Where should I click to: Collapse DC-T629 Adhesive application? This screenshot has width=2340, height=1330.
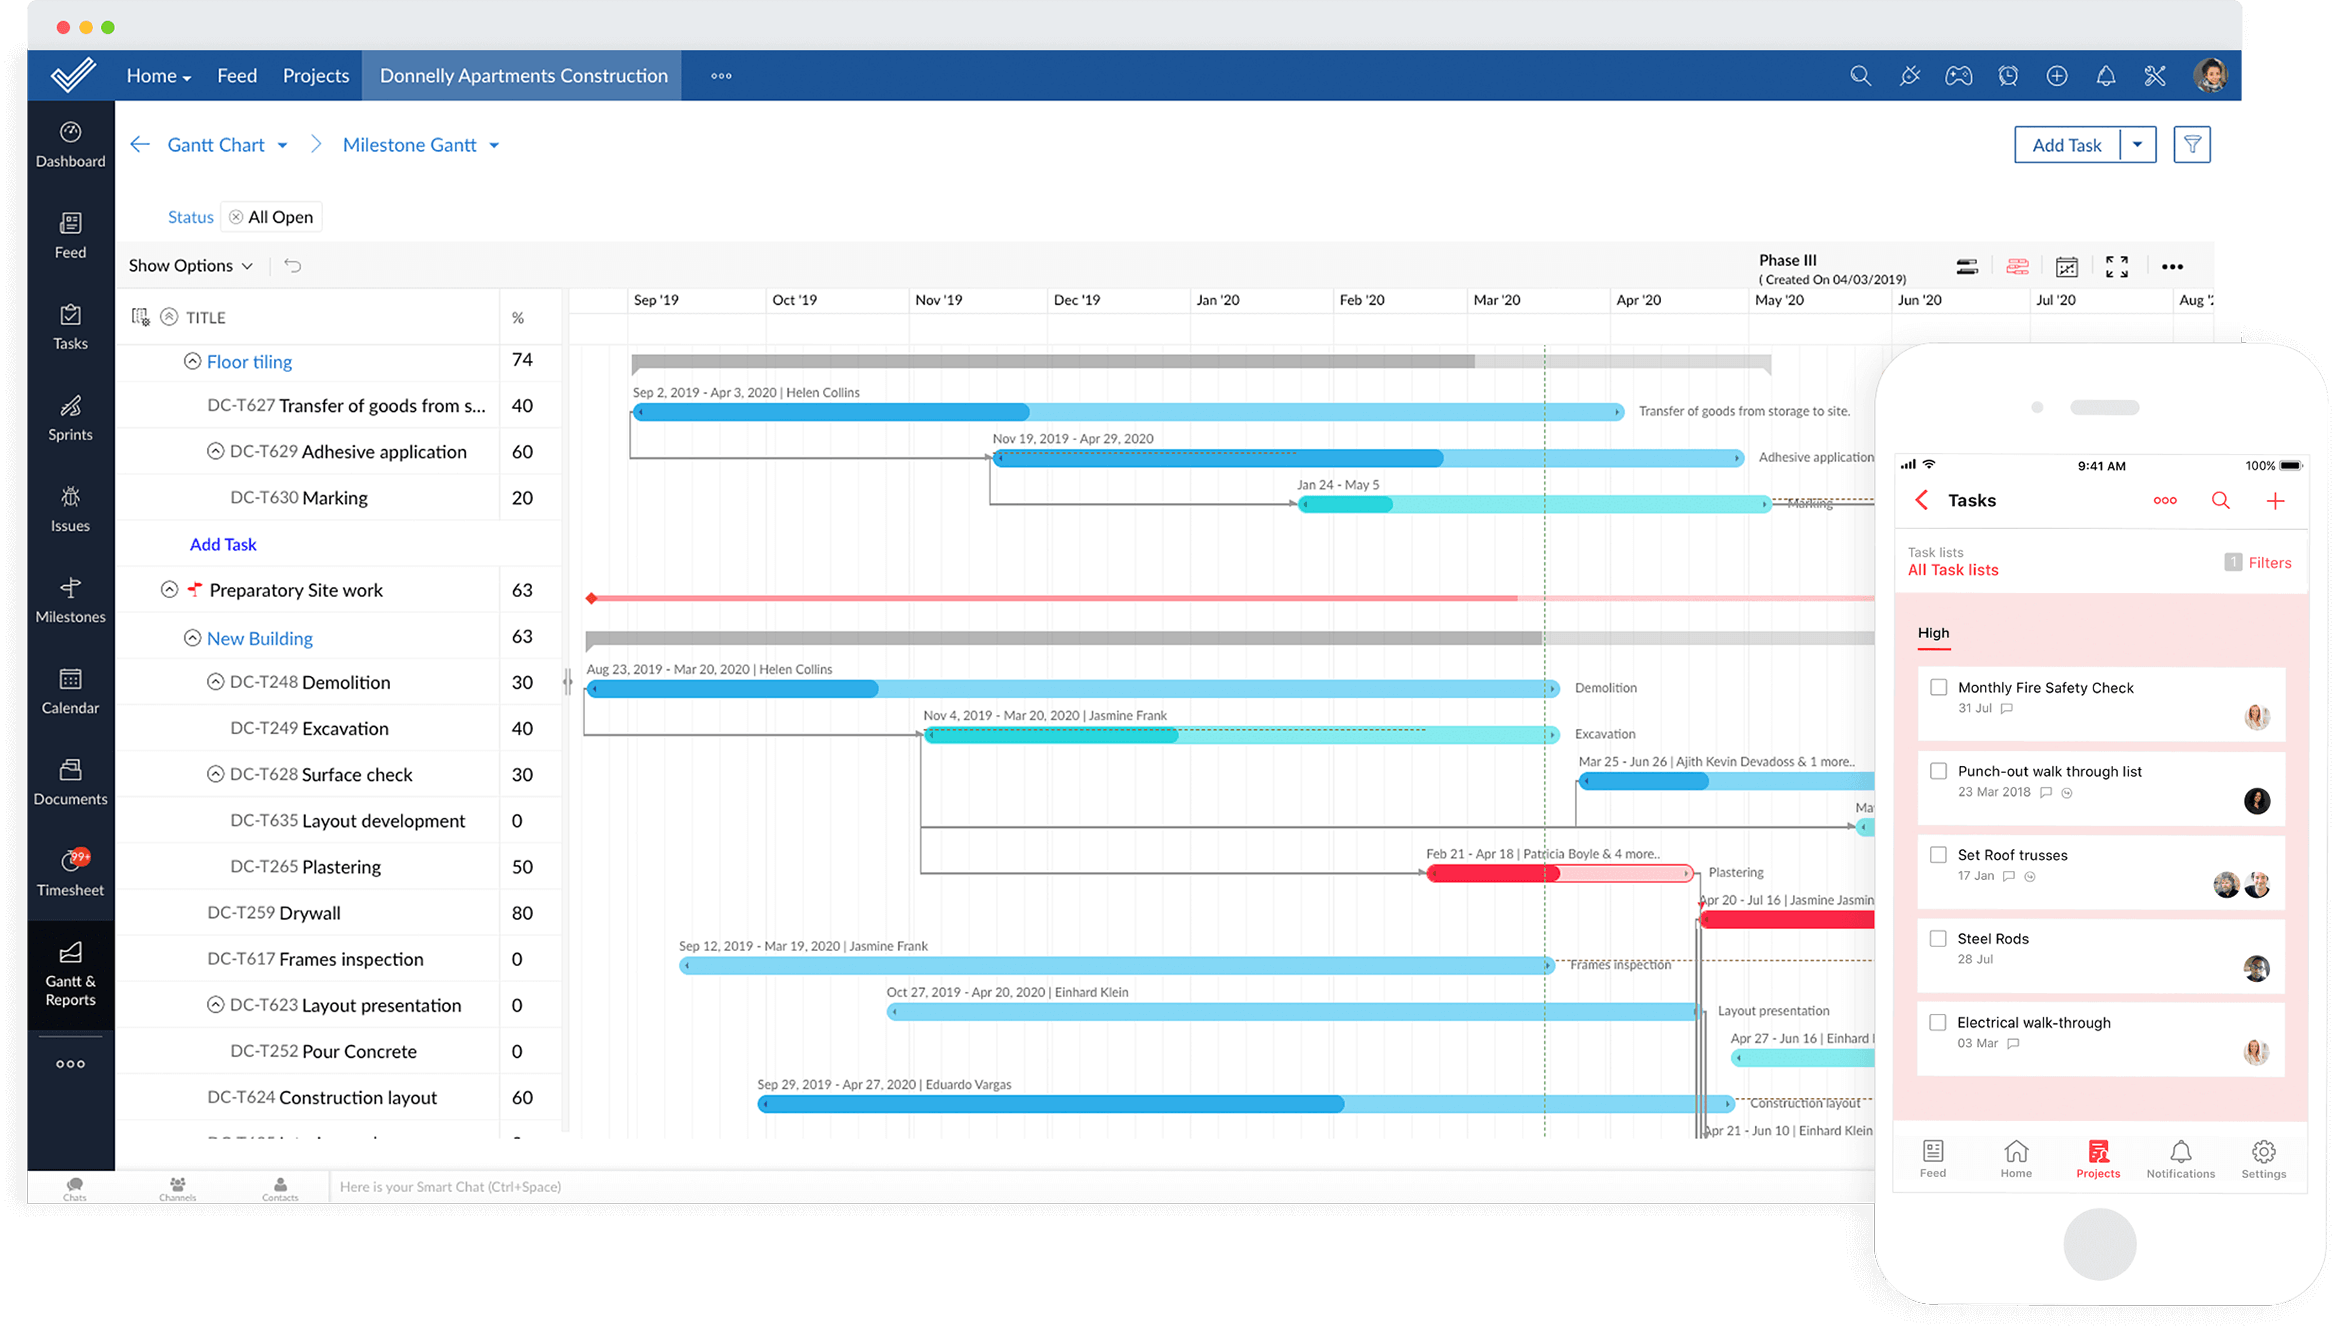coord(215,451)
